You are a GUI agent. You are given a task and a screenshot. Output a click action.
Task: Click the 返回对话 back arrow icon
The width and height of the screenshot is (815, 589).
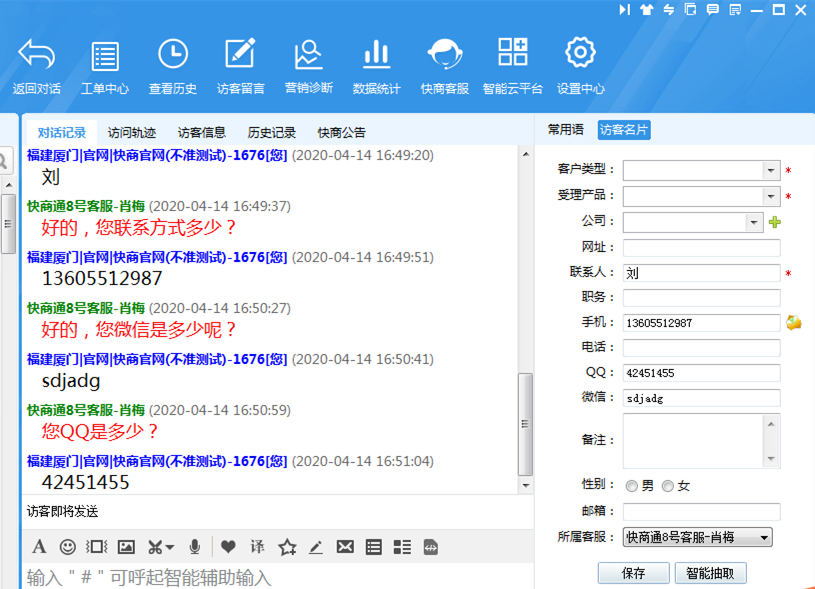(37, 55)
